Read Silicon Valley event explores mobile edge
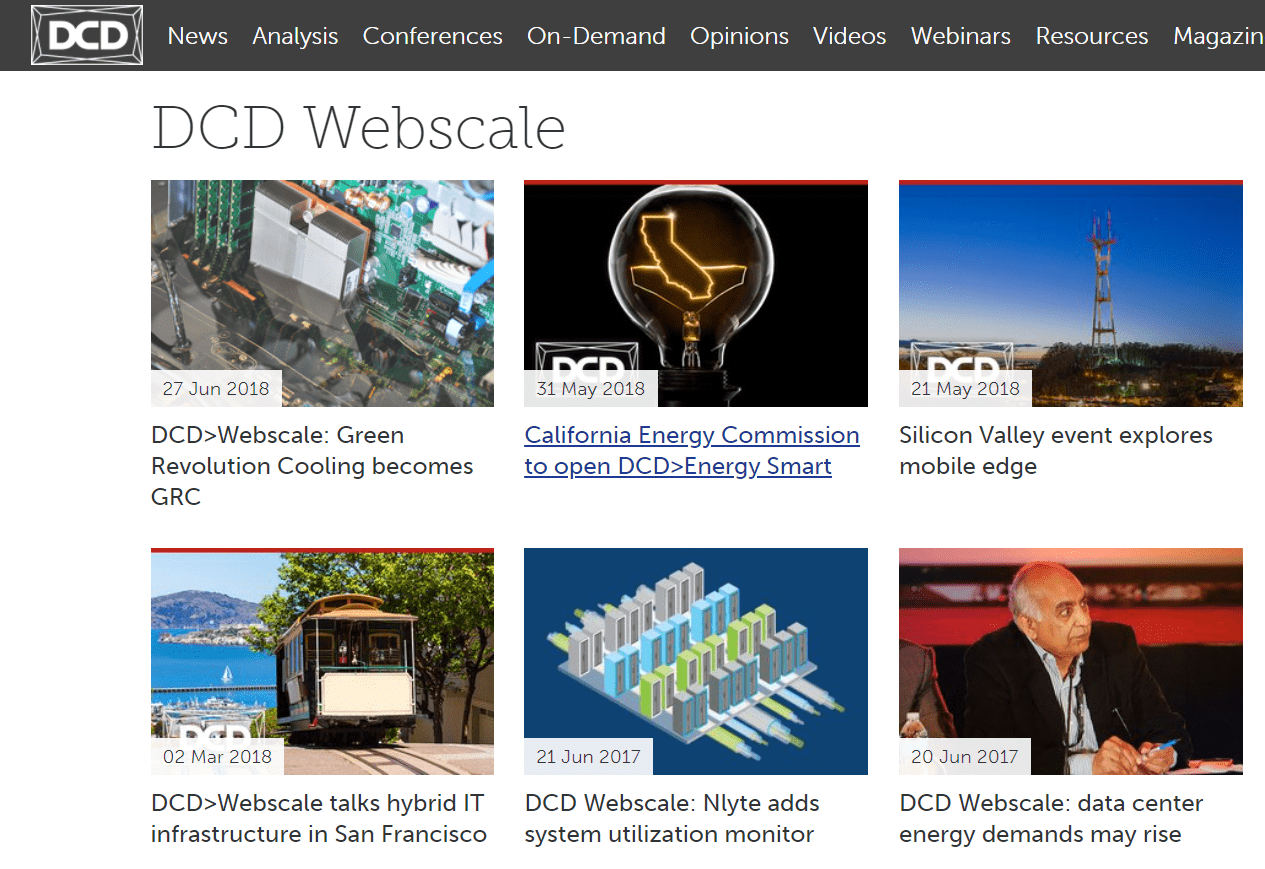This screenshot has width=1265, height=869. pyautogui.click(x=1055, y=451)
